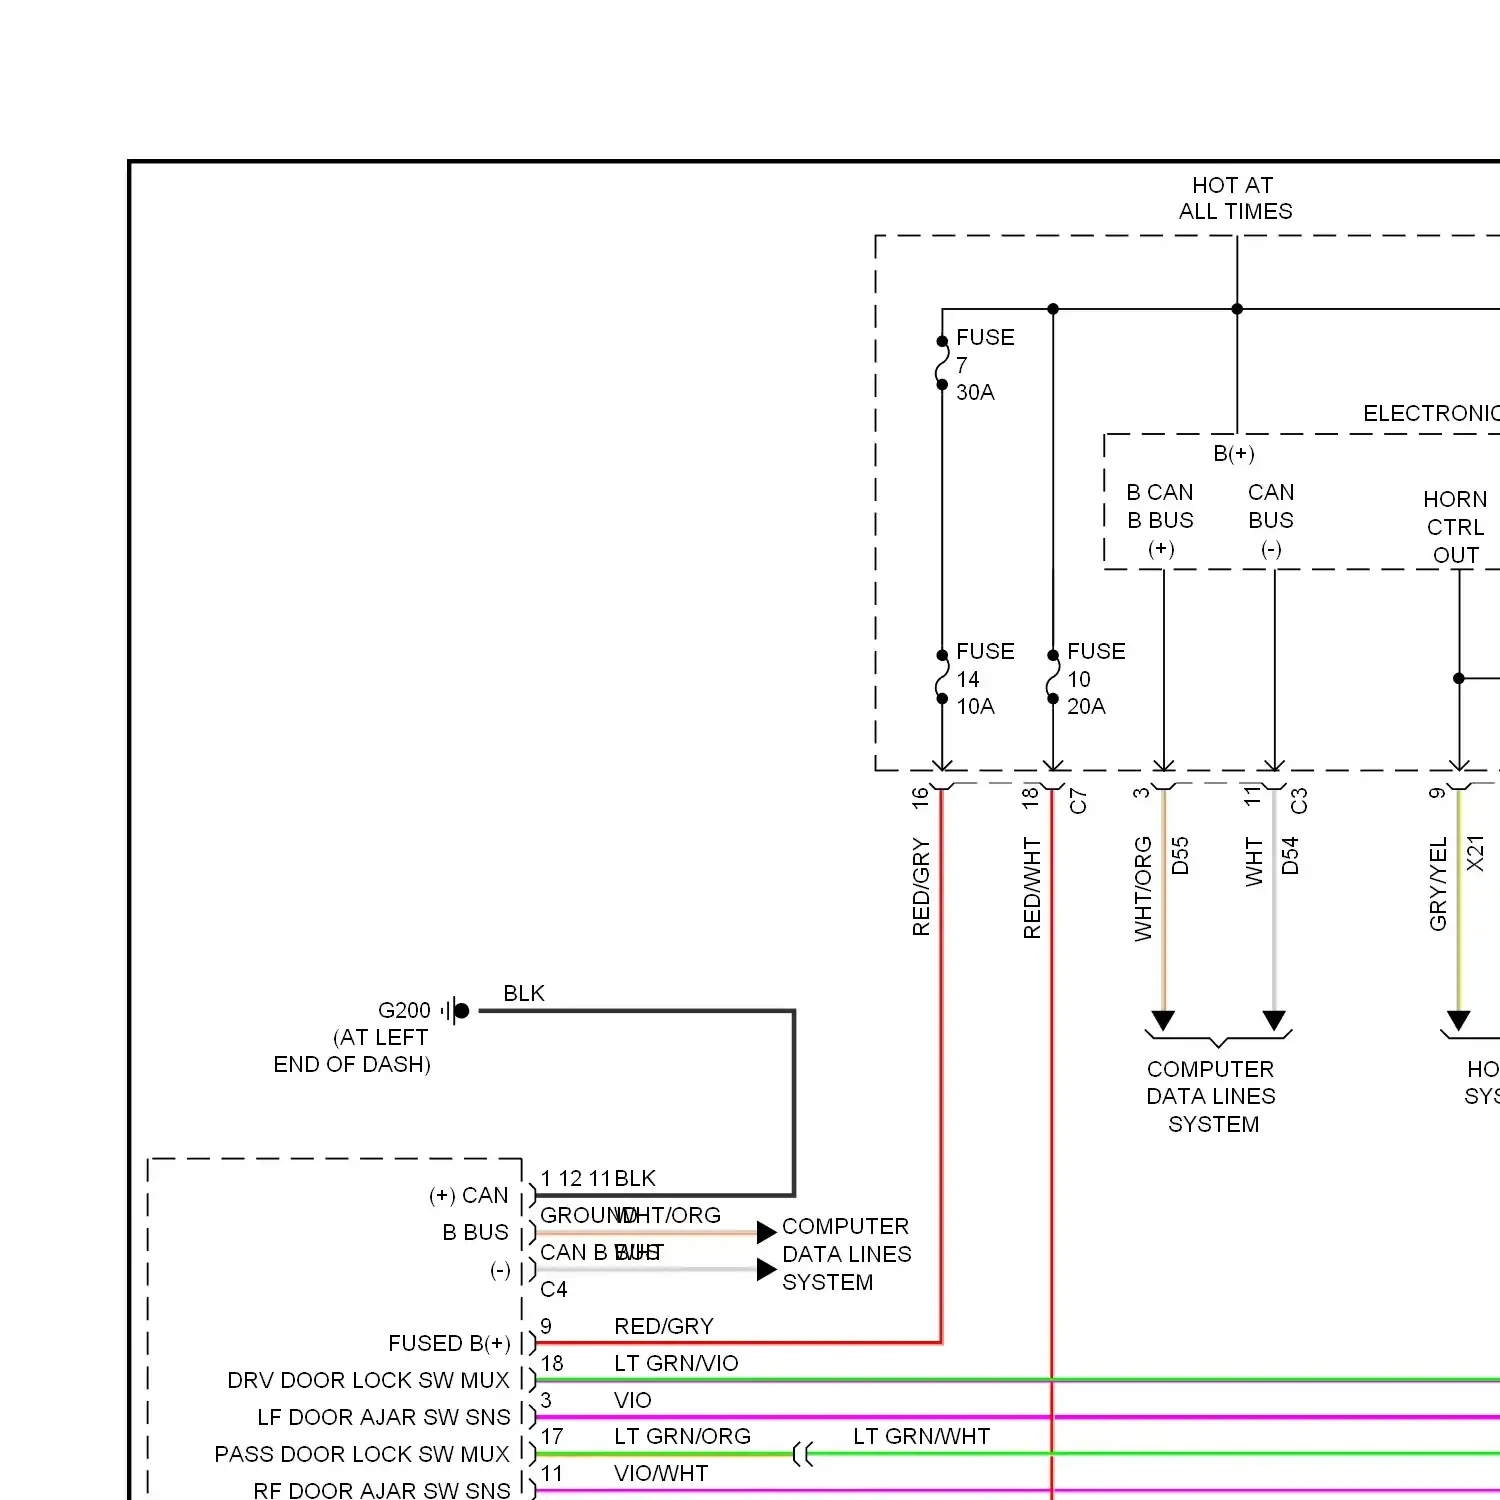
Task: Click the CAN BUS (-) module label
Action: click(x=1271, y=520)
